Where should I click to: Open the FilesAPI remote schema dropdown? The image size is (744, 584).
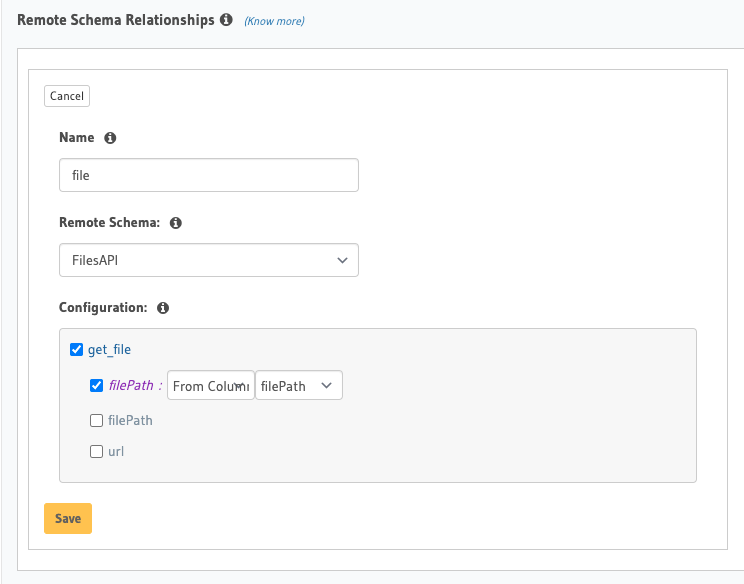tap(209, 260)
